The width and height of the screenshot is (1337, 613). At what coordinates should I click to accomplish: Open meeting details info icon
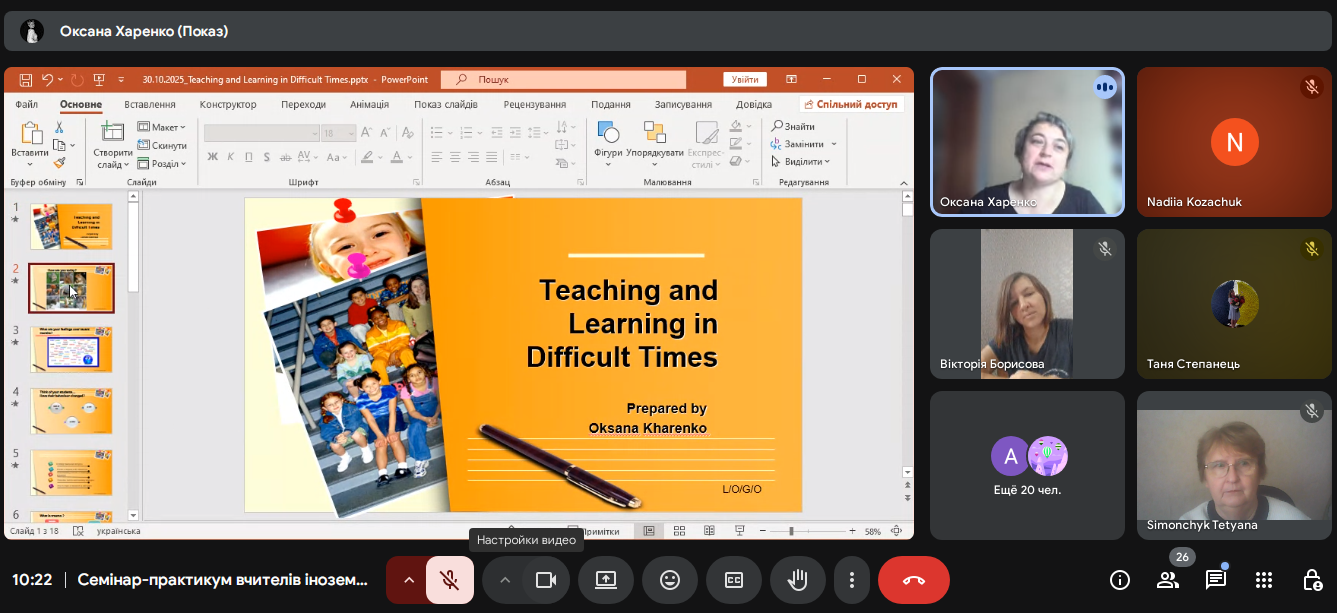[1120, 580]
